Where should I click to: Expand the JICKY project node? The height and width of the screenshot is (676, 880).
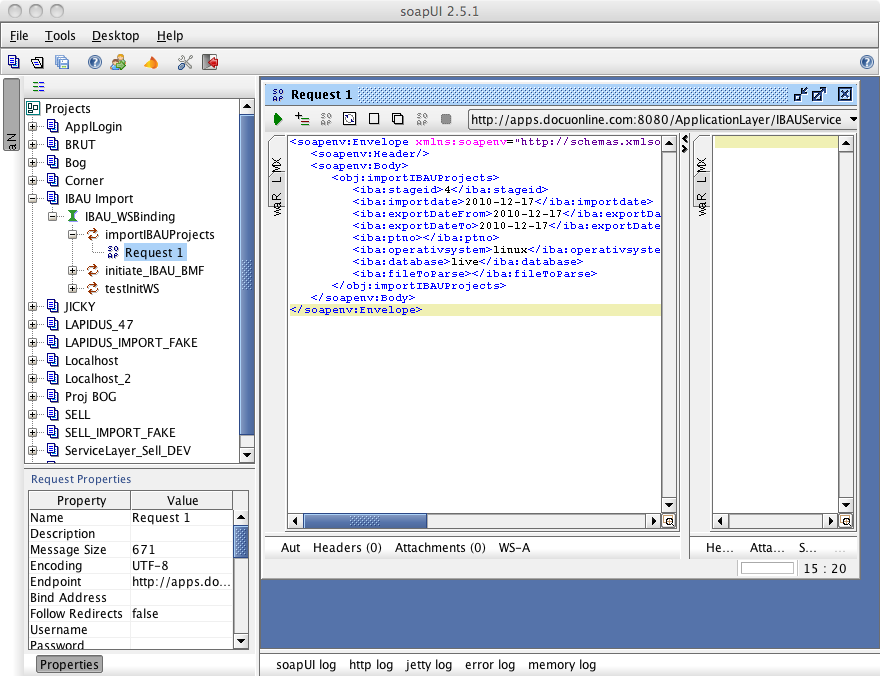click(33, 307)
